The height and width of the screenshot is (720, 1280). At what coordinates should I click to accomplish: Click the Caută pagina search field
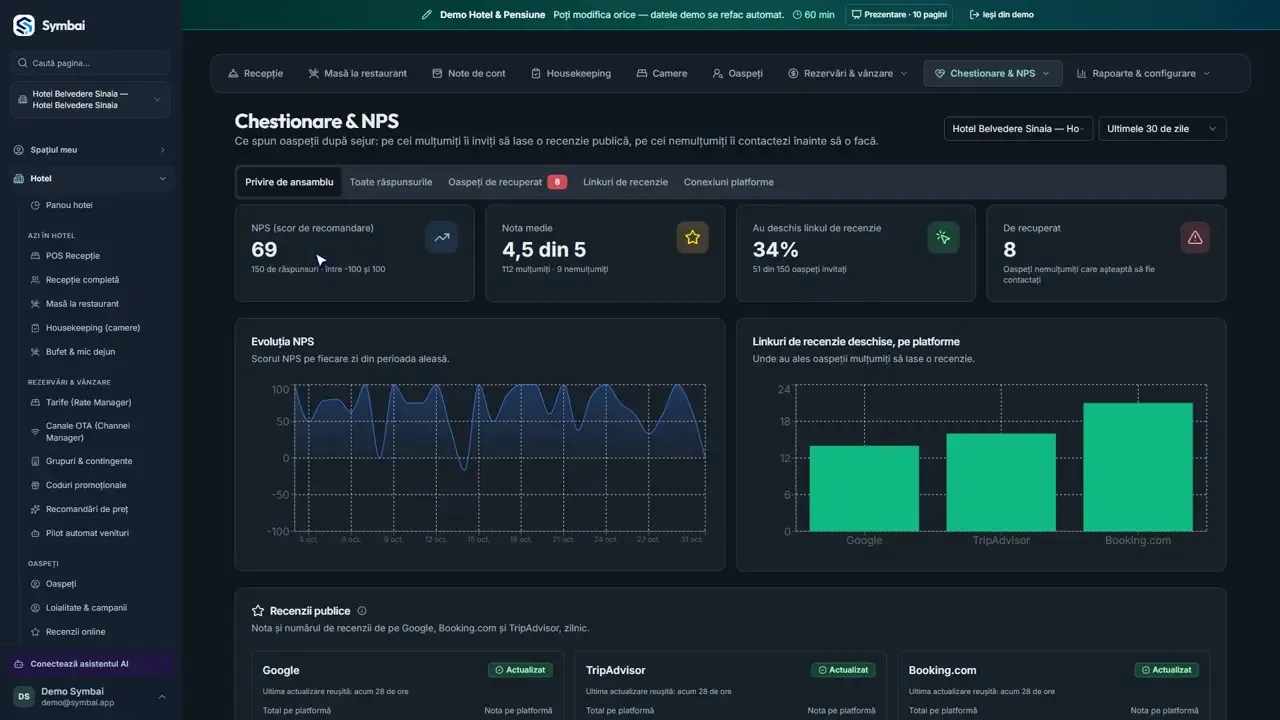(x=91, y=63)
